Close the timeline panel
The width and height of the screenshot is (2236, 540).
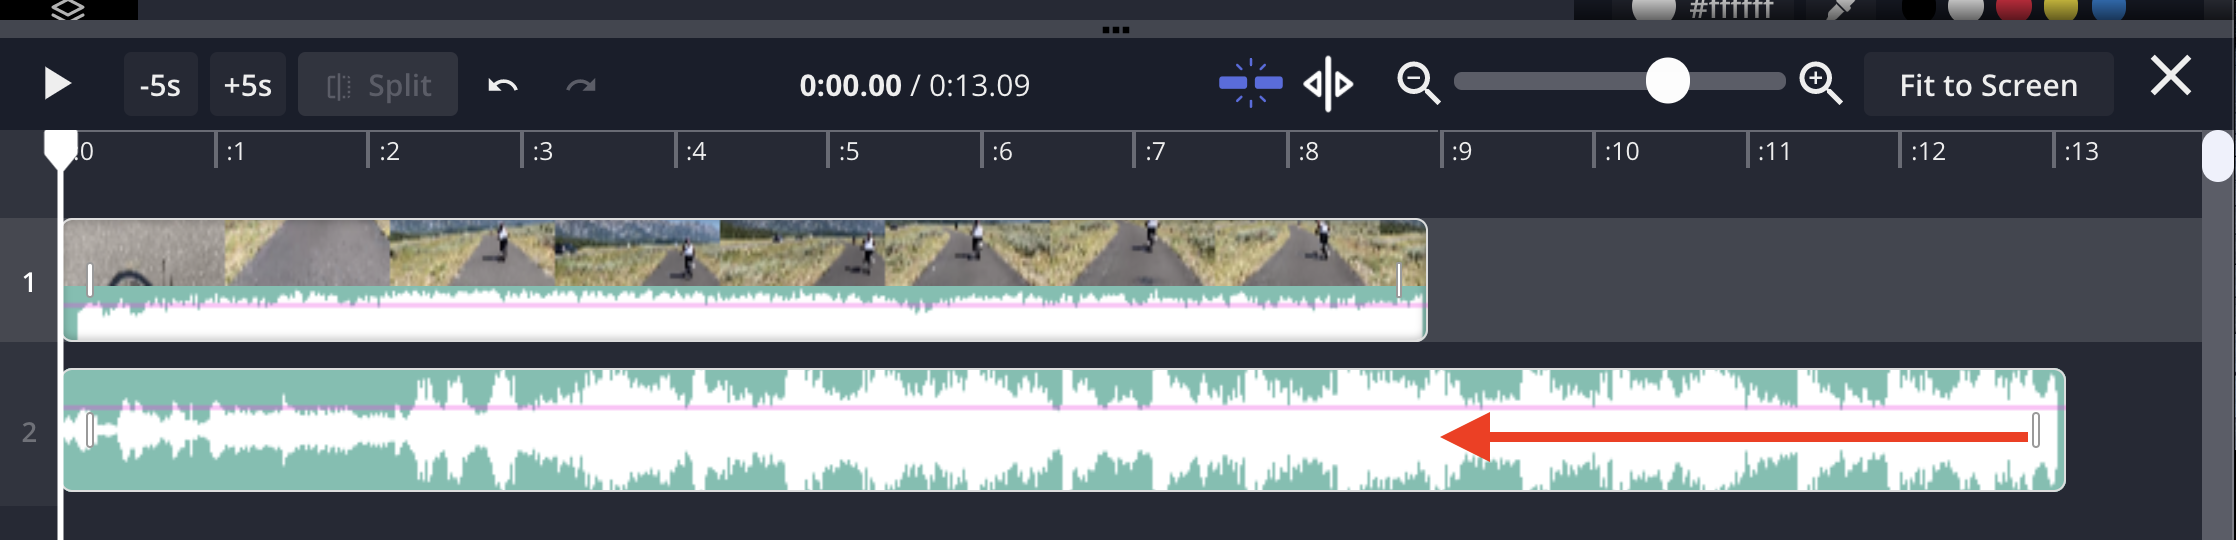click(2170, 76)
